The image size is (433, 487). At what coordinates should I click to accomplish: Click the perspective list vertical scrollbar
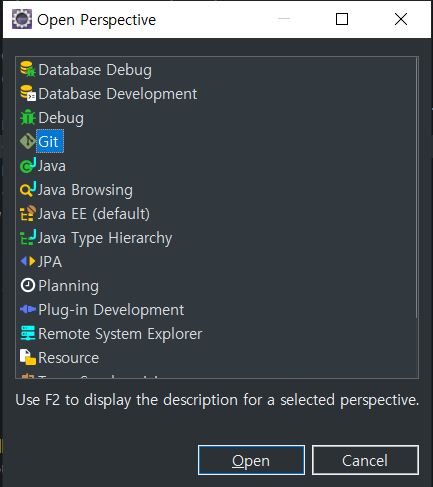tap(416, 188)
